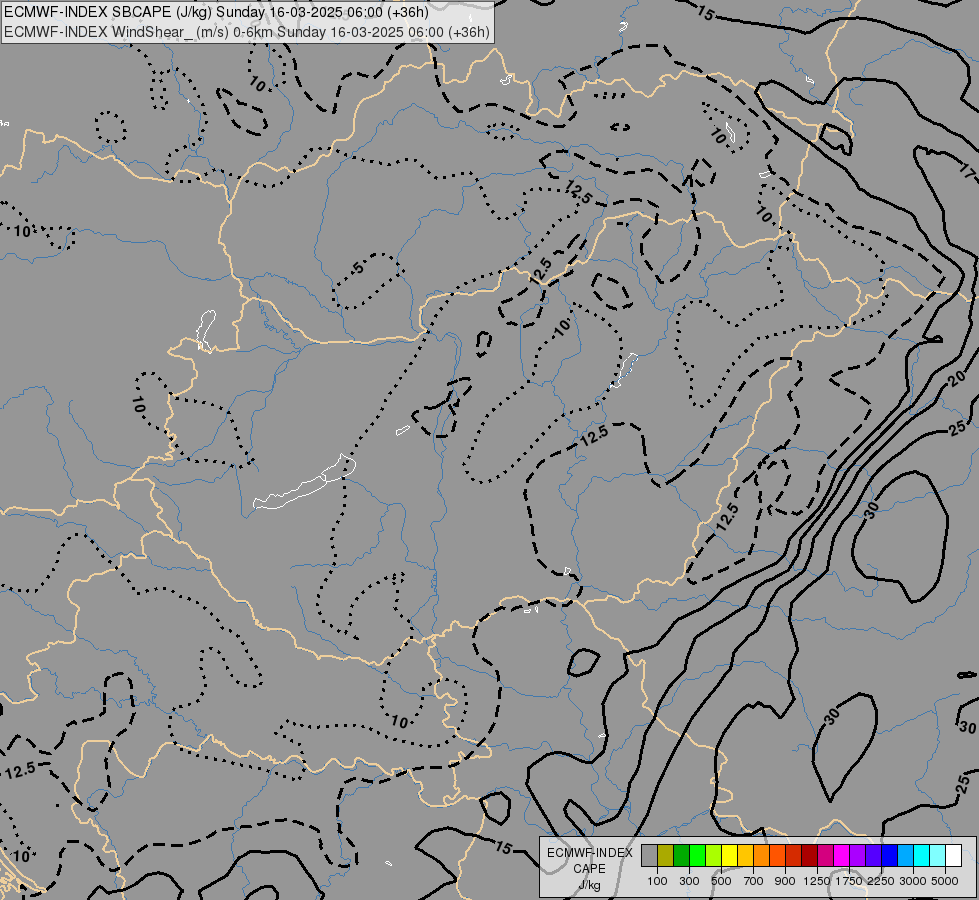979x900 pixels.
Task: Pick the dark maroon red legend swatch
Action: tap(810, 855)
